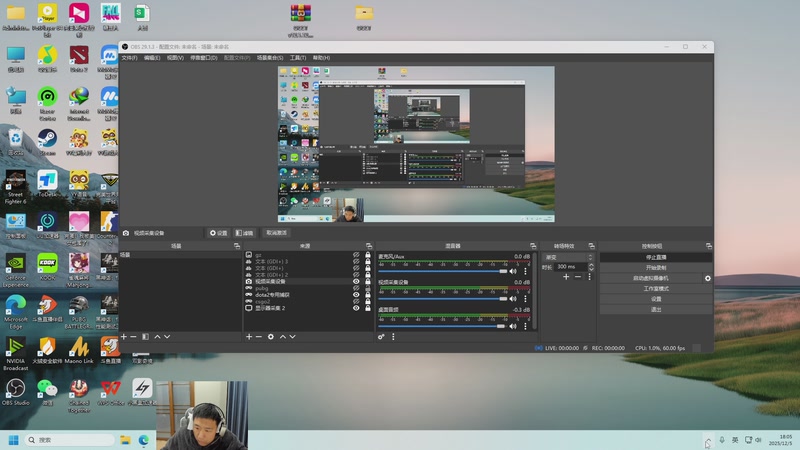Toggle visibility of 显示器采集 2 source
The height and width of the screenshot is (450, 800).
tap(356, 308)
